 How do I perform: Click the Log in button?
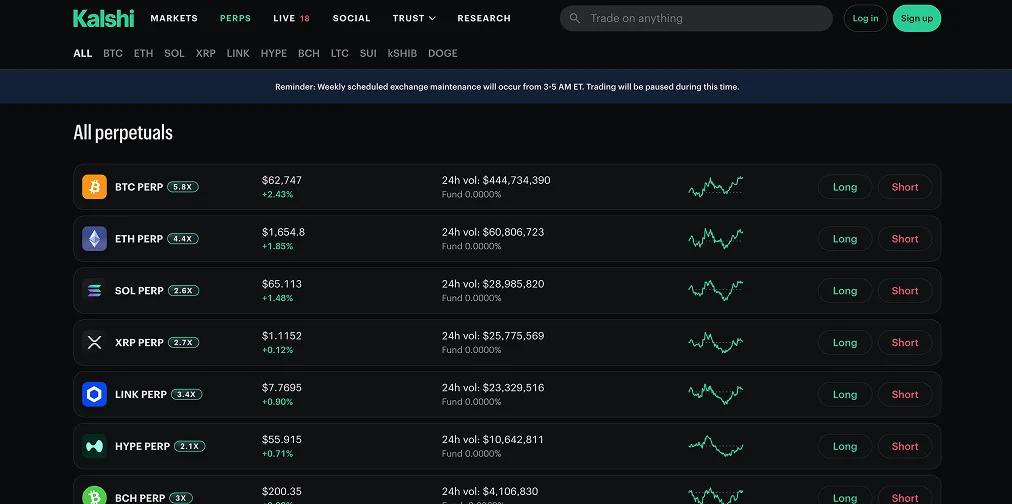[x=865, y=18]
